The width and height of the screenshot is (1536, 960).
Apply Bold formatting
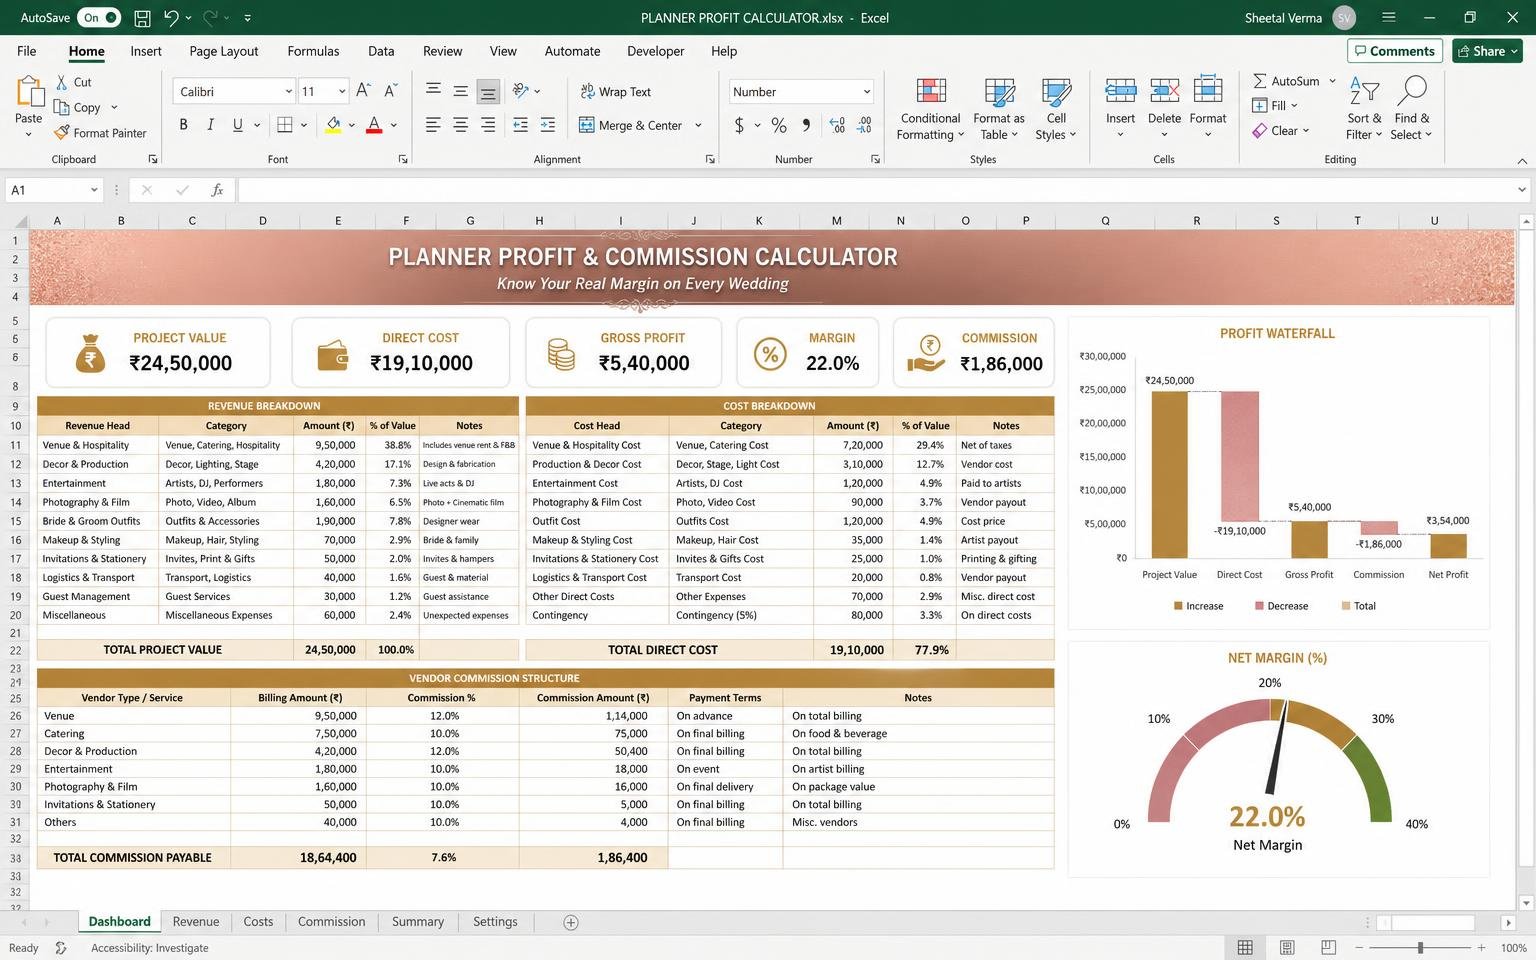pyautogui.click(x=183, y=125)
